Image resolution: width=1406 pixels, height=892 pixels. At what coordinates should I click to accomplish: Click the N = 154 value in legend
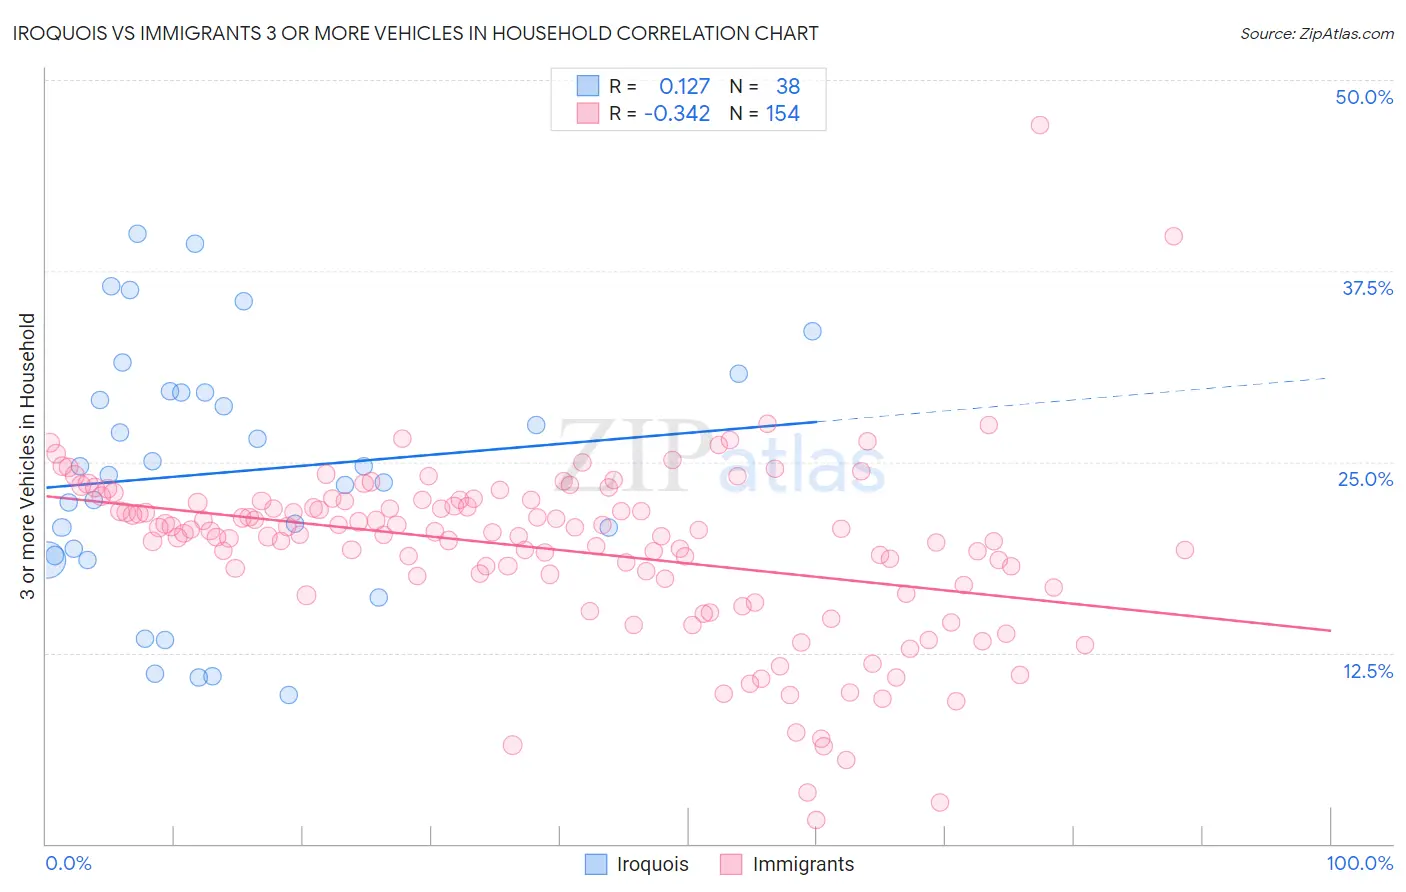tap(765, 113)
